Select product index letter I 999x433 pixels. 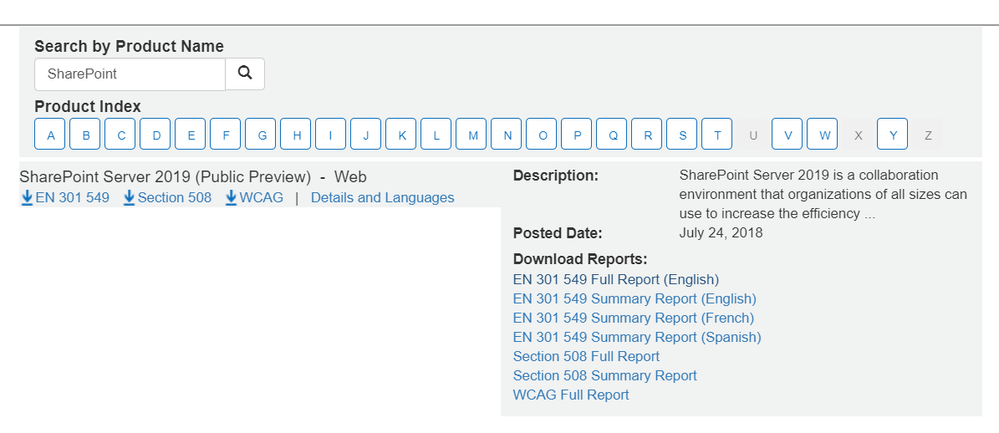point(331,134)
